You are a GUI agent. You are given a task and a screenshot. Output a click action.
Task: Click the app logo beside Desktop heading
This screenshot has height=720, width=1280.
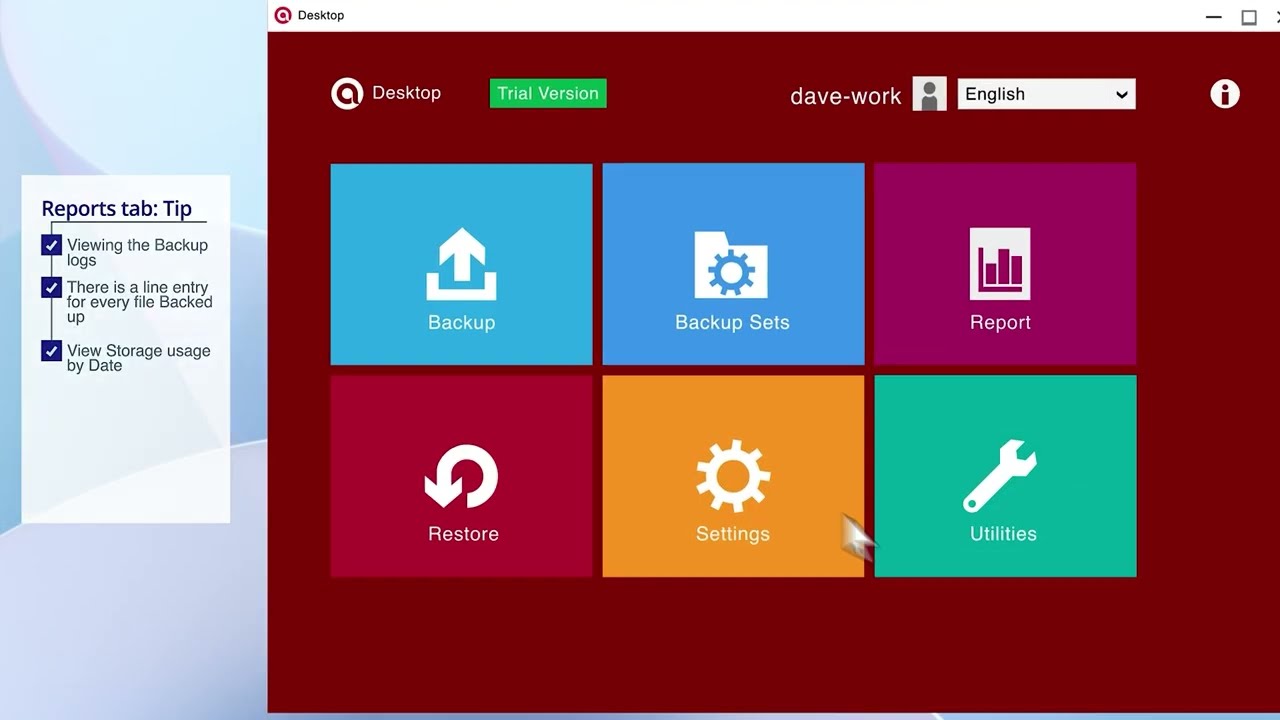[346, 93]
